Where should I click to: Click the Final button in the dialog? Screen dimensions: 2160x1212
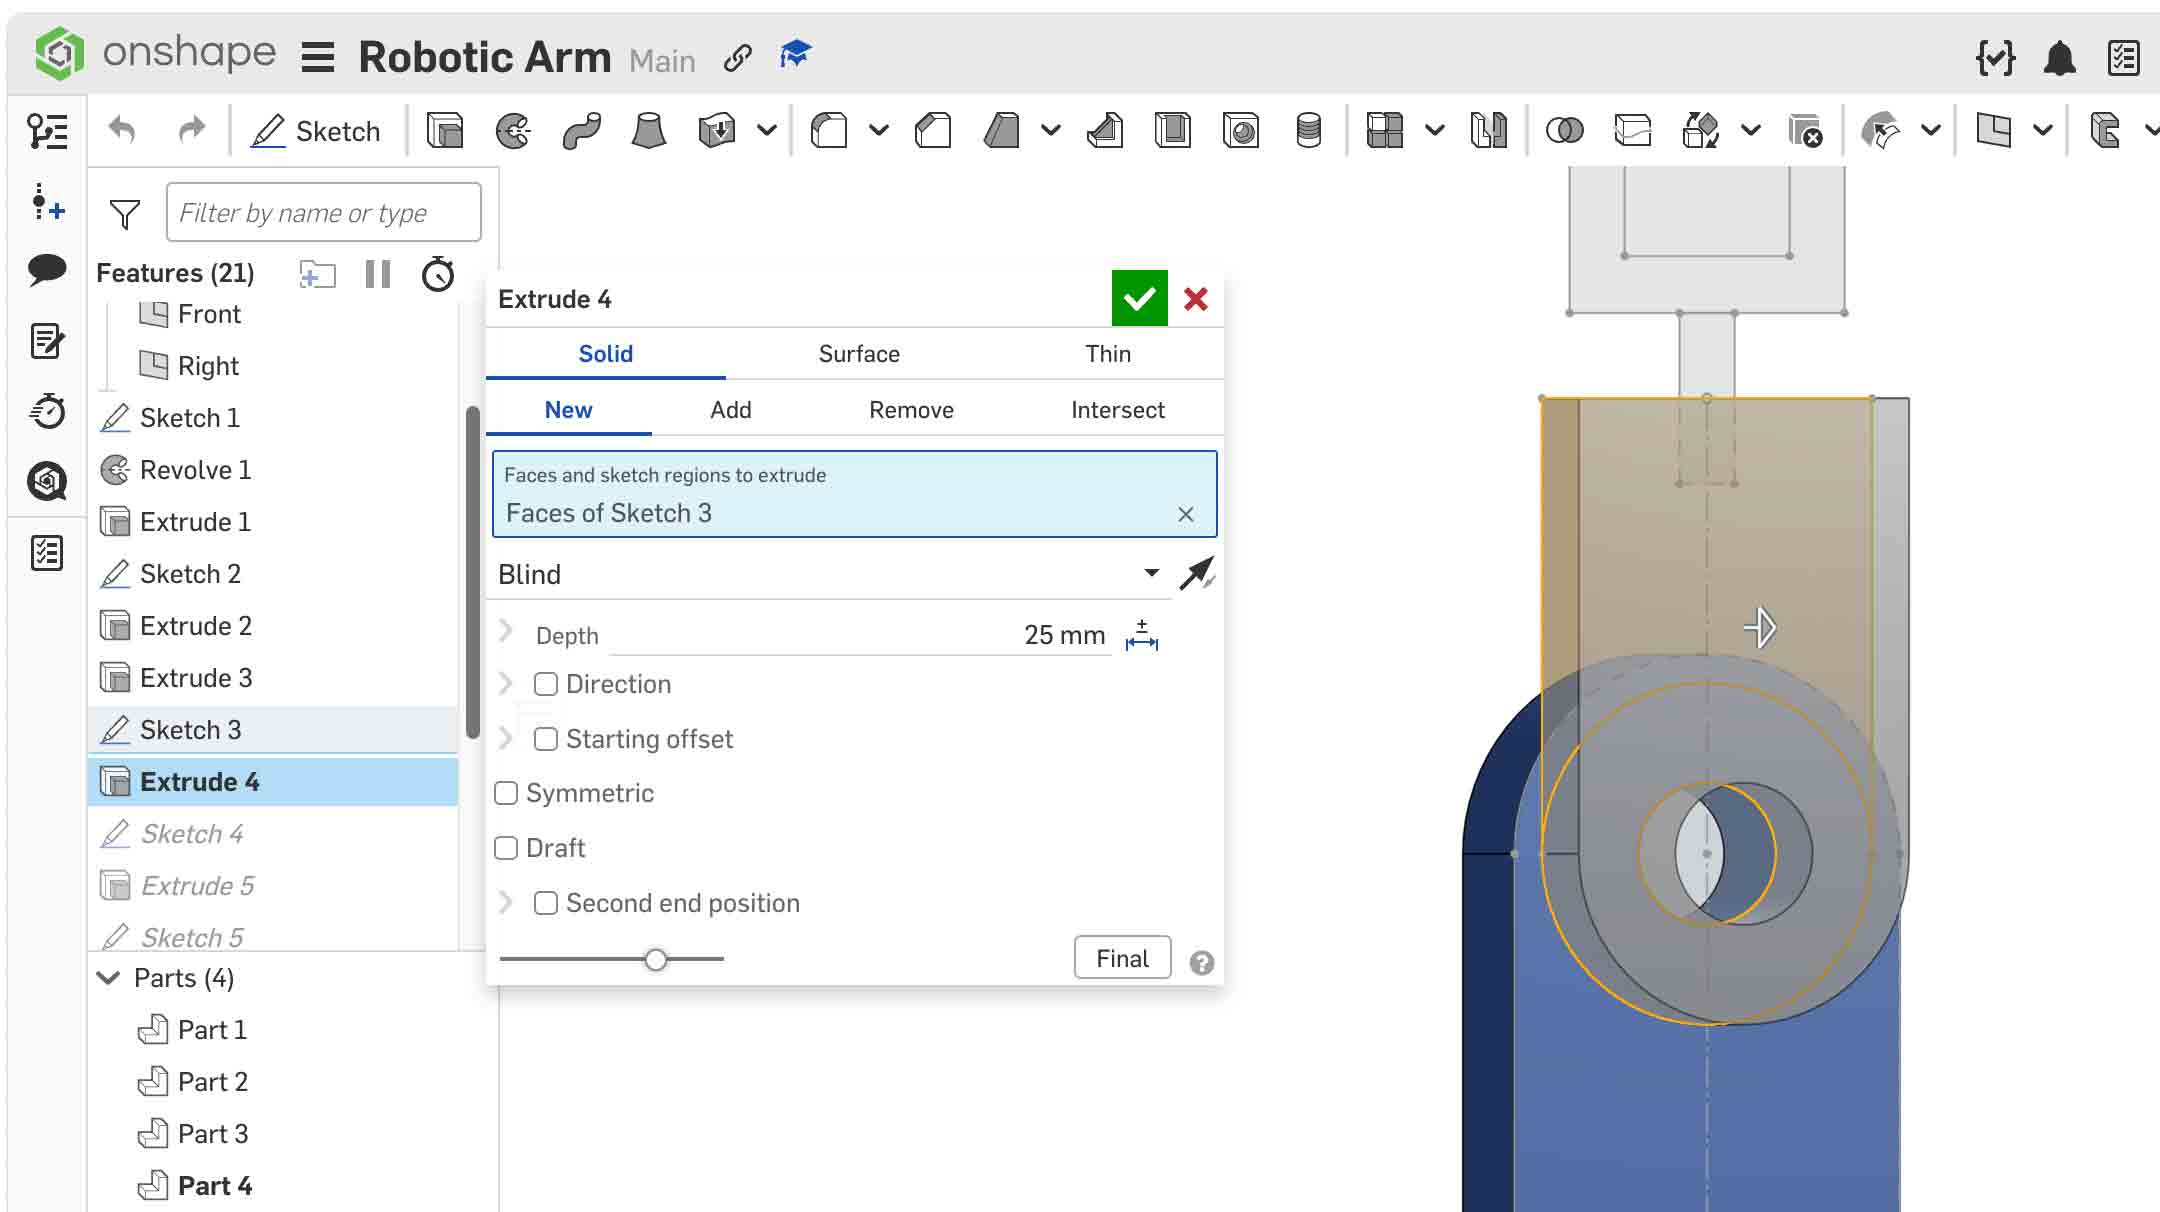[1121, 957]
